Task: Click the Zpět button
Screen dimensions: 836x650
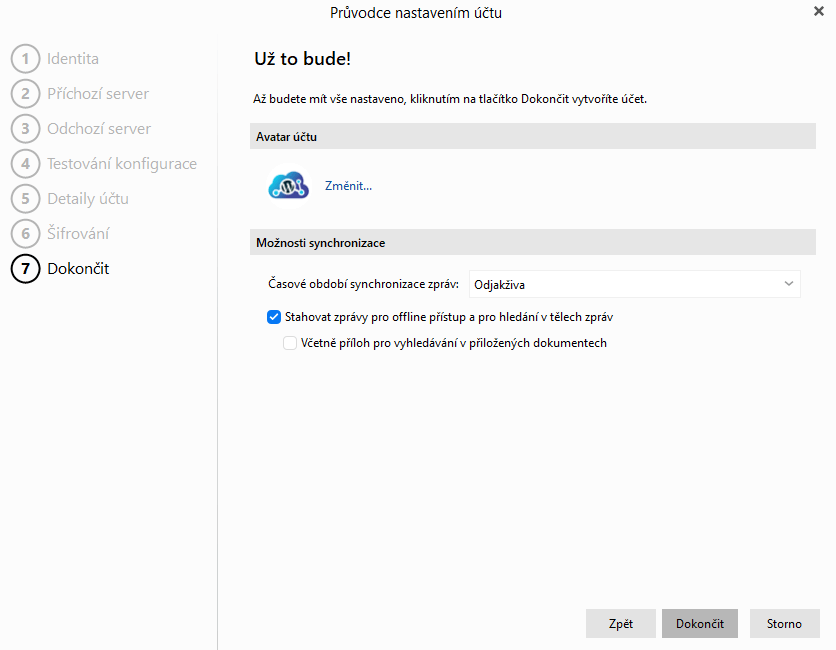Action: 621,624
